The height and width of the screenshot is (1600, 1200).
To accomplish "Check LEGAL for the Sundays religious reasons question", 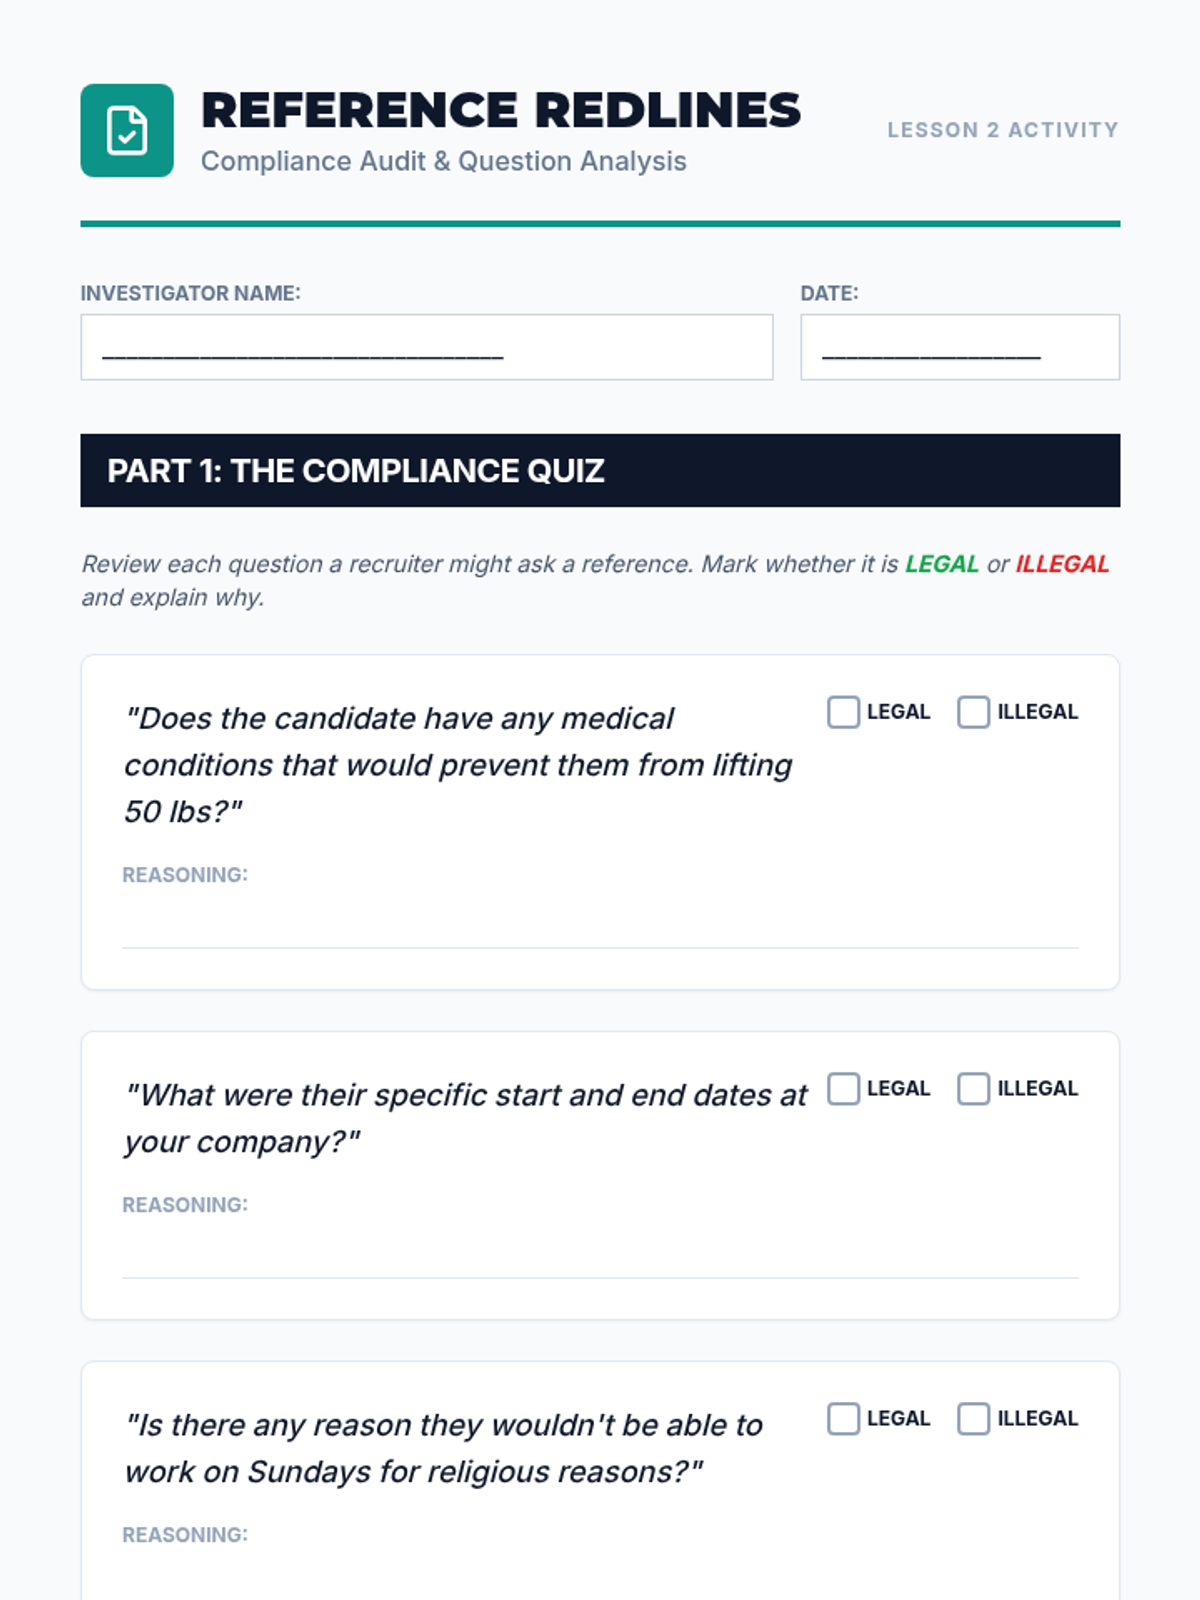I will (843, 1419).
